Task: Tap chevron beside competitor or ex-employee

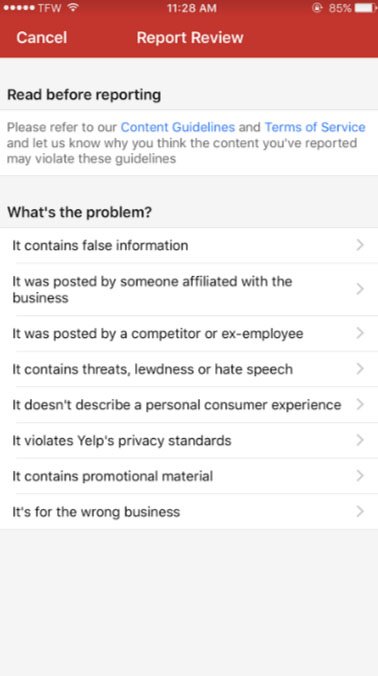Action: pyautogui.click(x=360, y=333)
